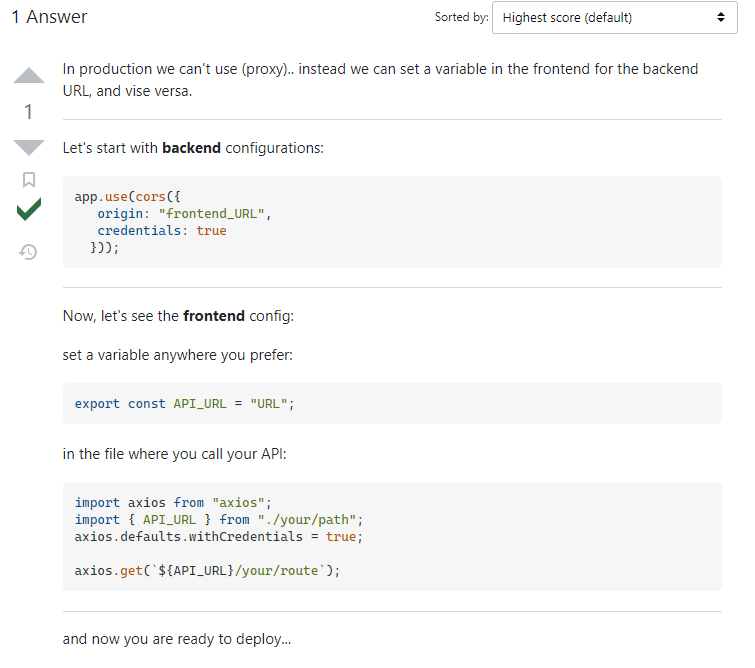Click the bold word 'backend'
The width and height of the screenshot is (755, 668).
191,148
